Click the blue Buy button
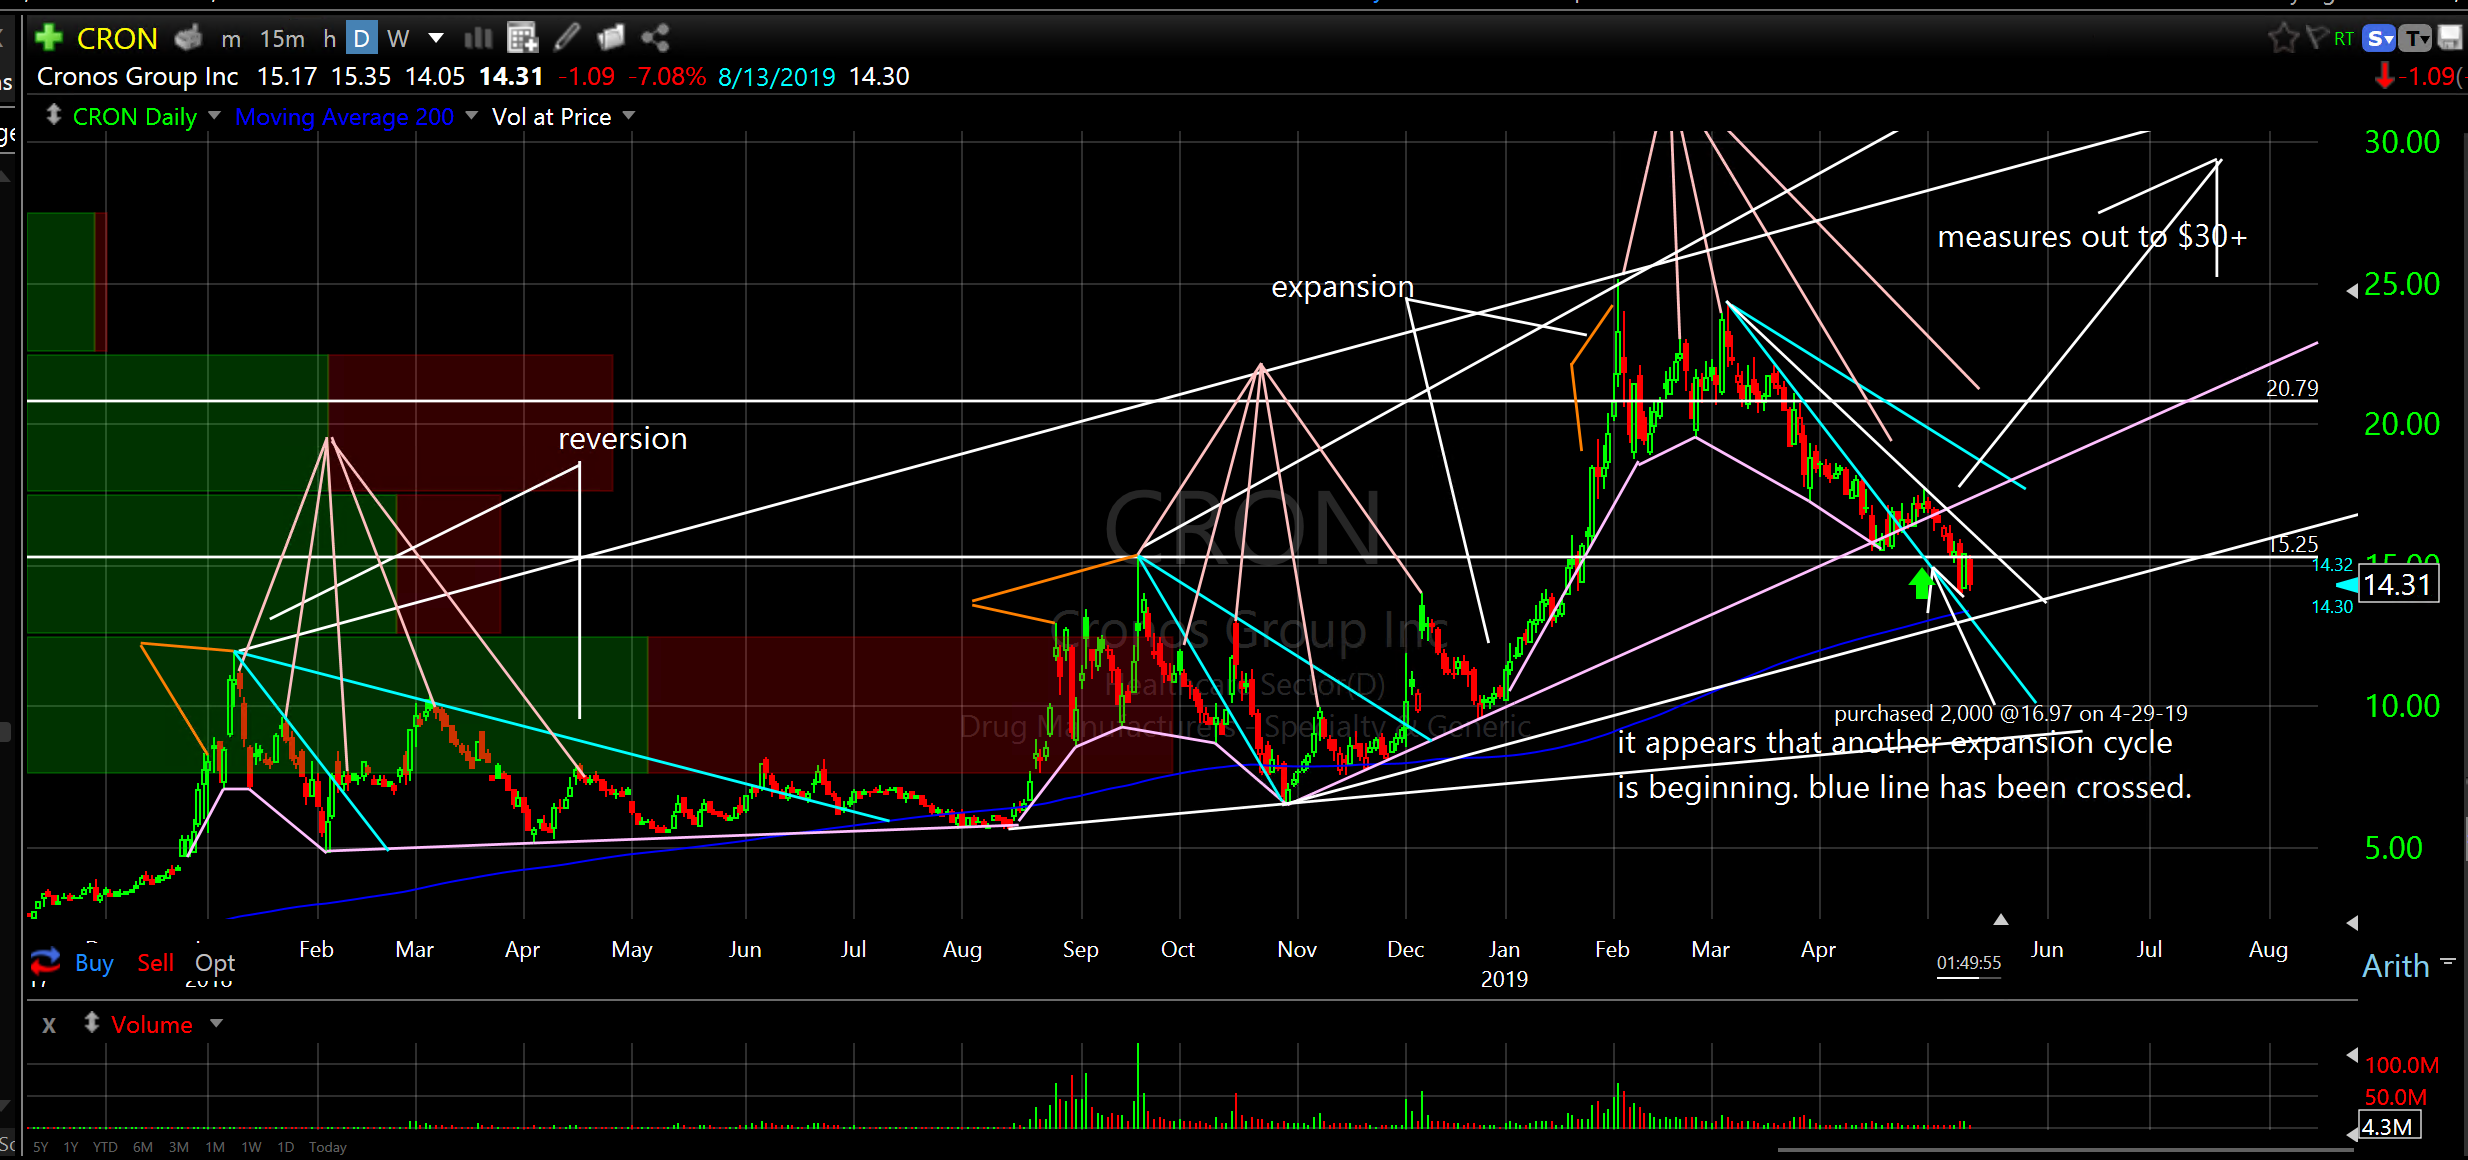This screenshot has height=1160, width=2468. coord(94,962)
